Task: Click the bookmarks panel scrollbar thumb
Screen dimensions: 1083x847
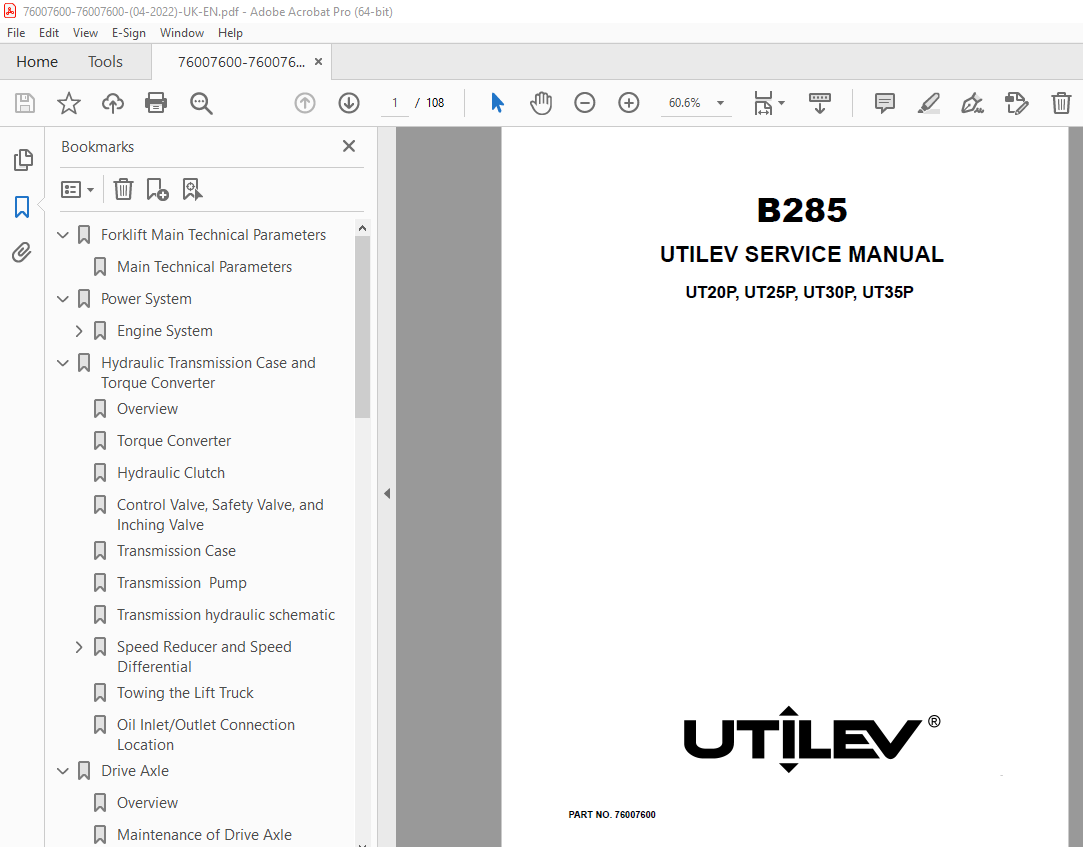Action: pos(363,327)
